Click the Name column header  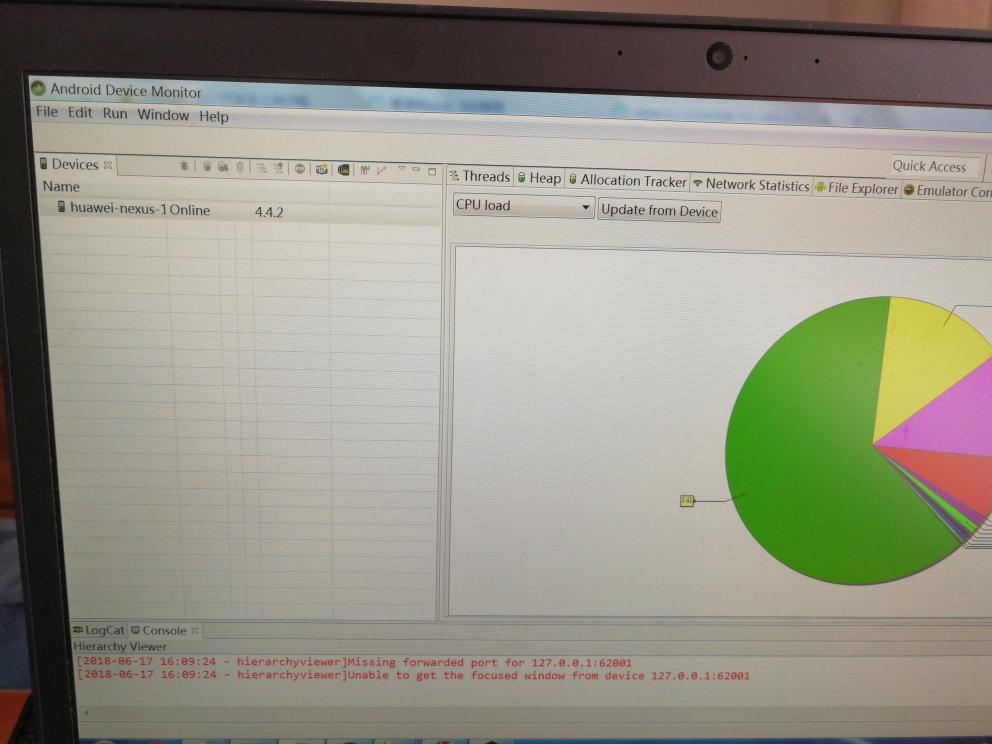click(x=61, y=187)
